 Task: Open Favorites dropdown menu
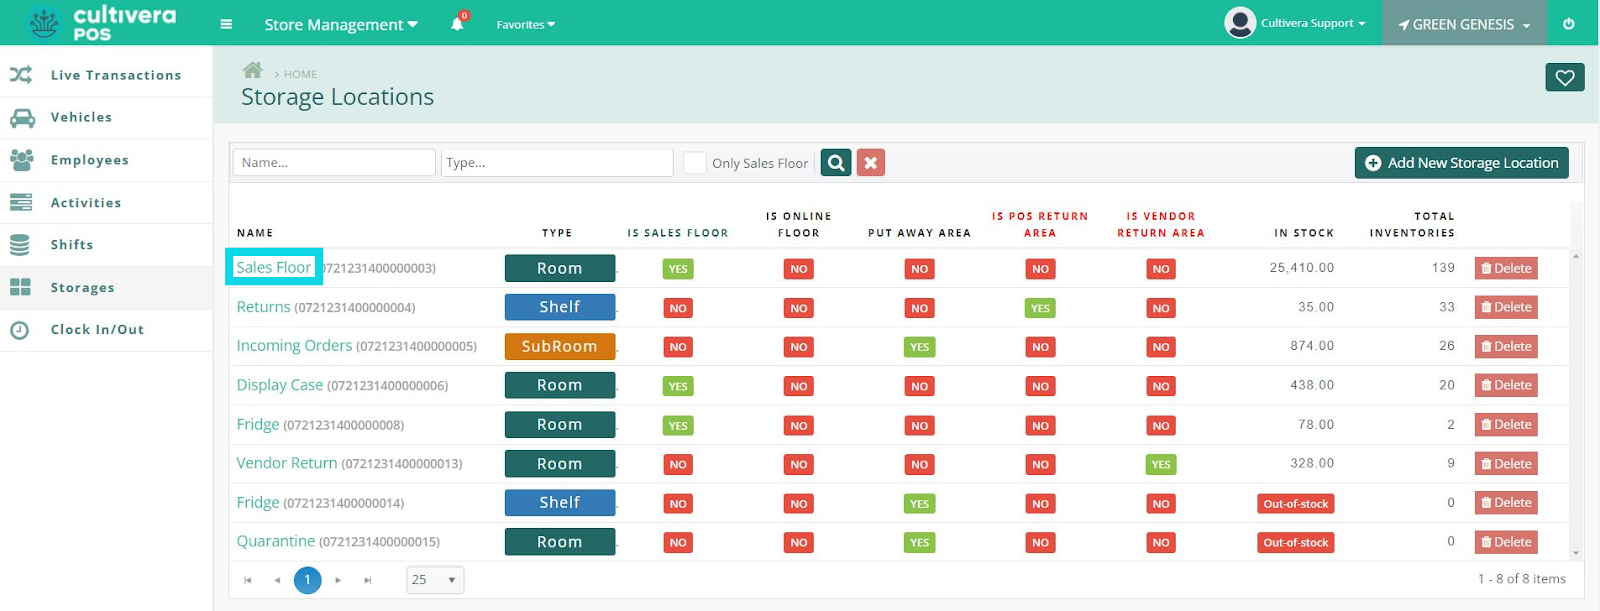526,24
